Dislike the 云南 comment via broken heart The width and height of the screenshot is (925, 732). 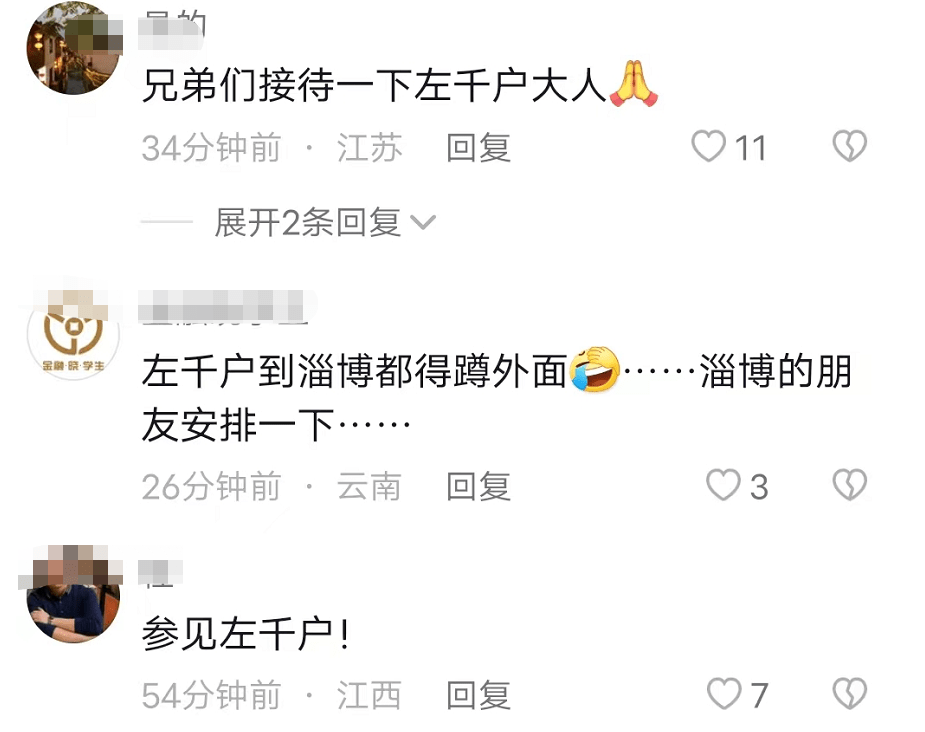click(849, 485)
